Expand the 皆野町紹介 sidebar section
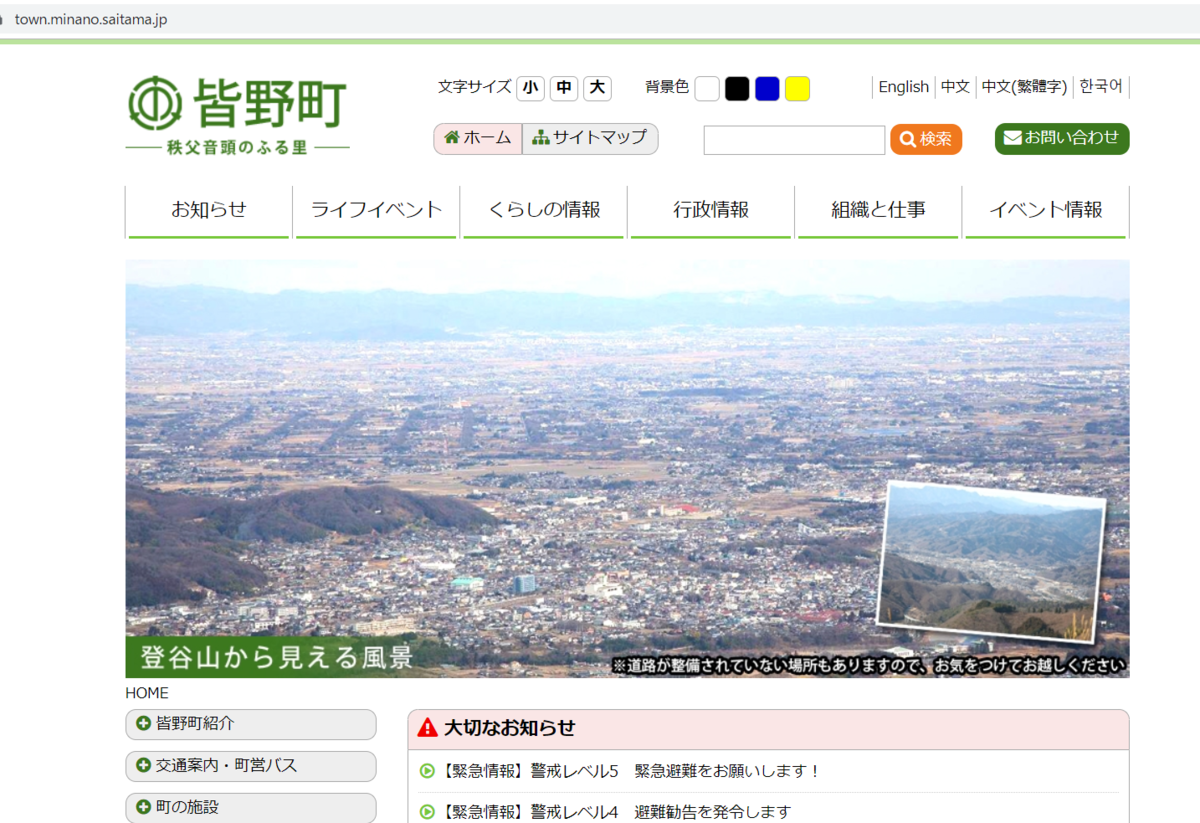Viewport: 1200px width, 823px height. [x=251, y=724]
